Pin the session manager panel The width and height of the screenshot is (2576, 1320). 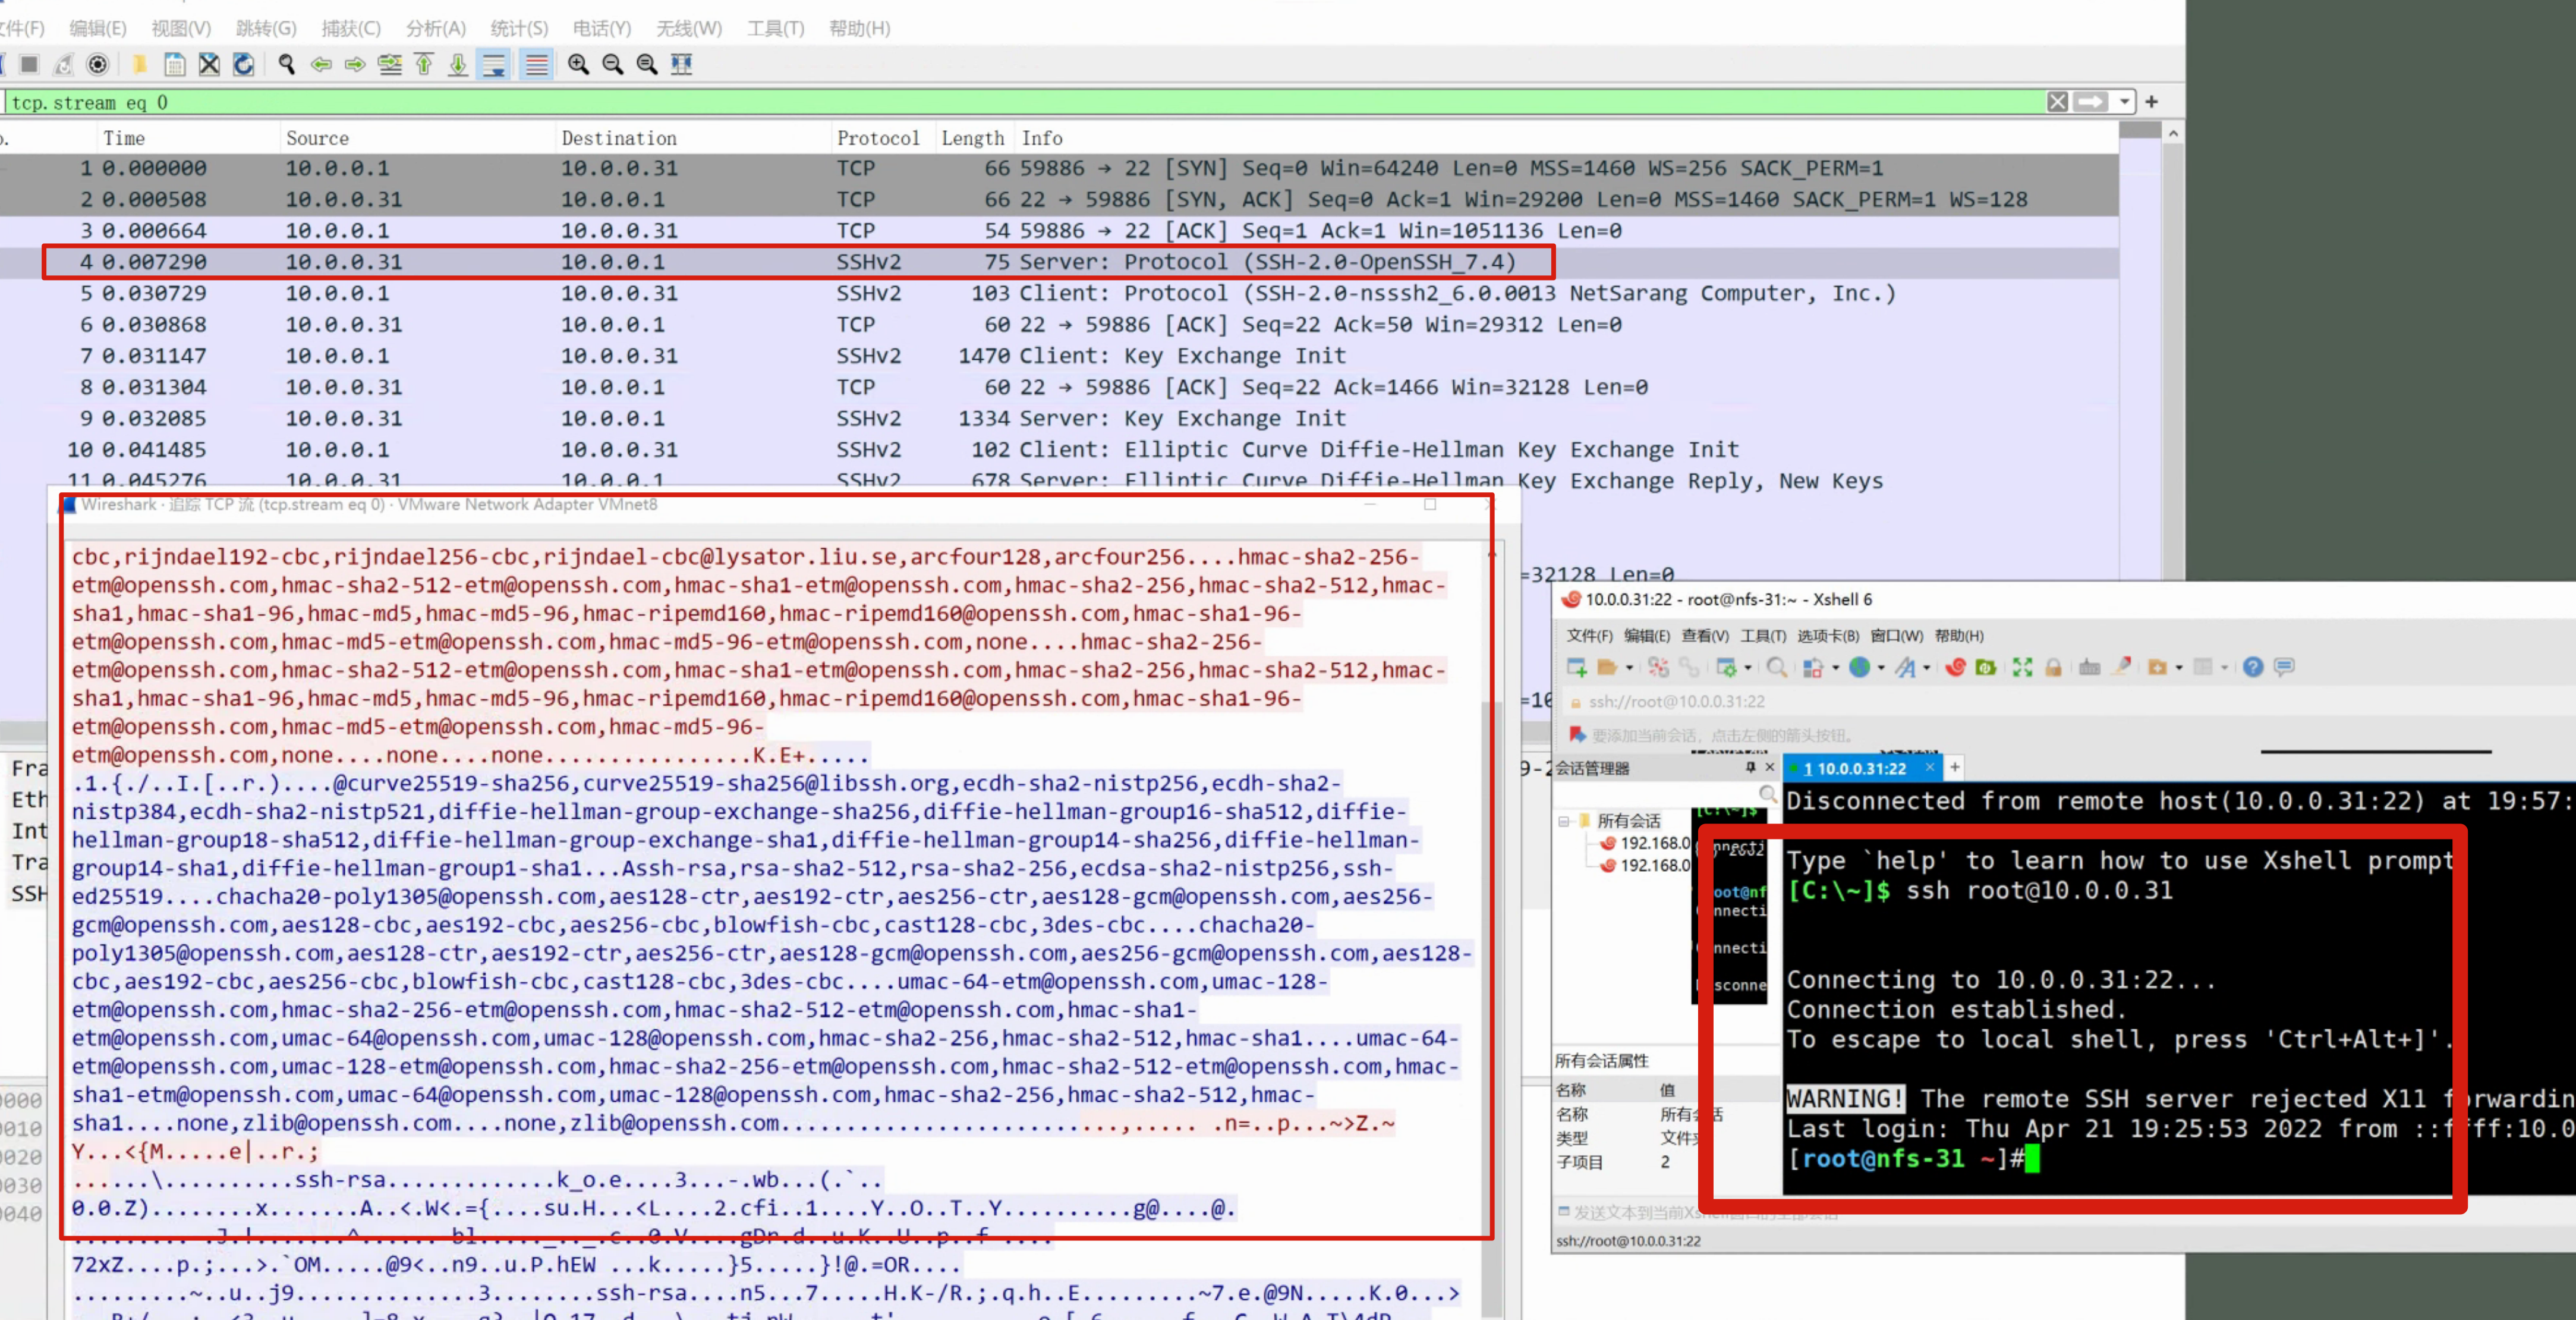coord(1750,767)
